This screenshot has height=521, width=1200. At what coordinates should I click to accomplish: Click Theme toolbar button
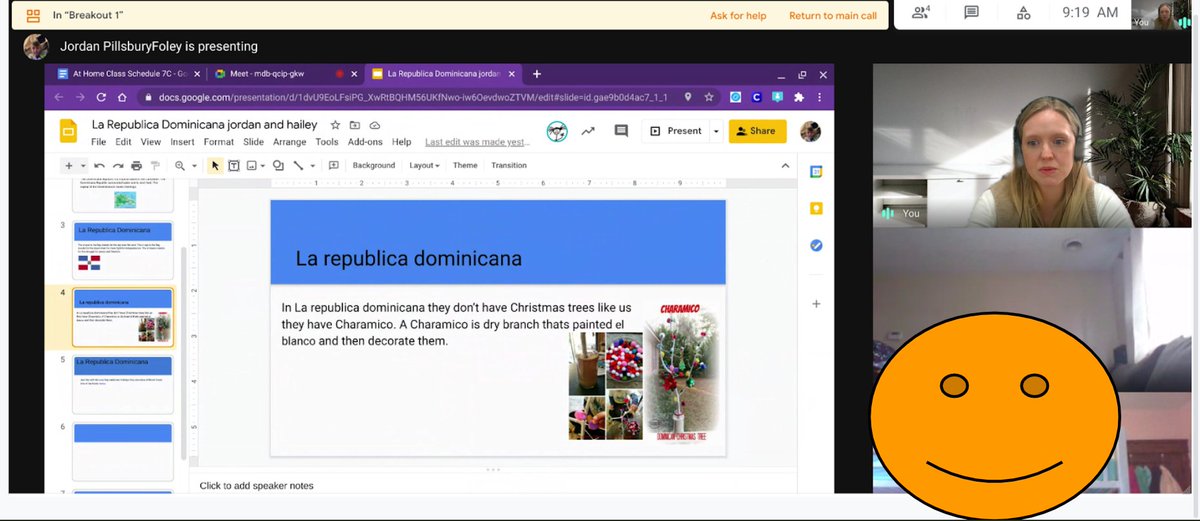[x=465, y=165]
